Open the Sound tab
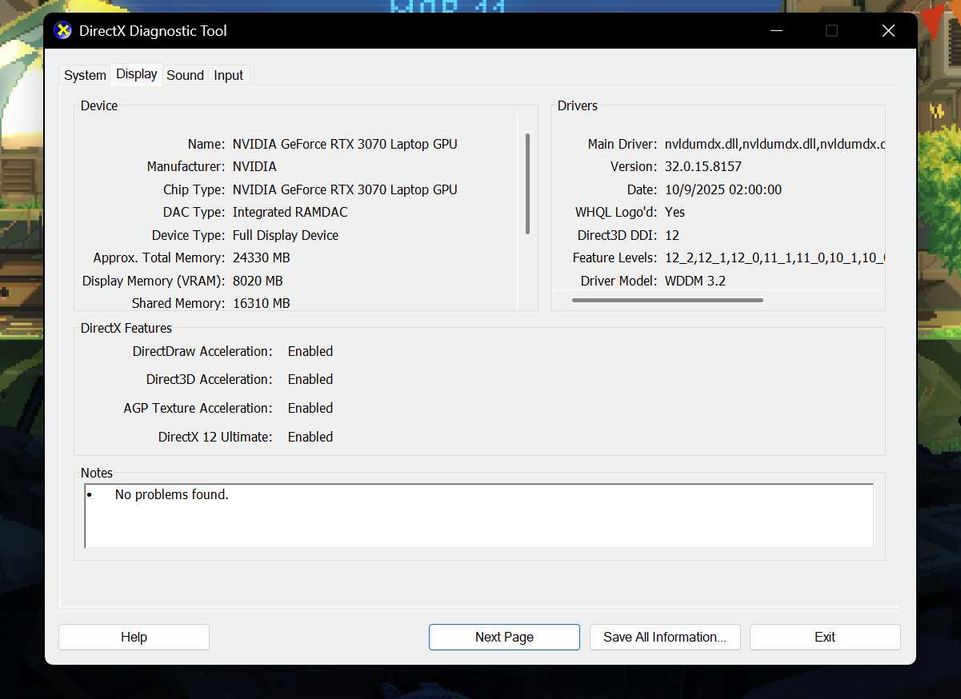 tap(185, 75)
